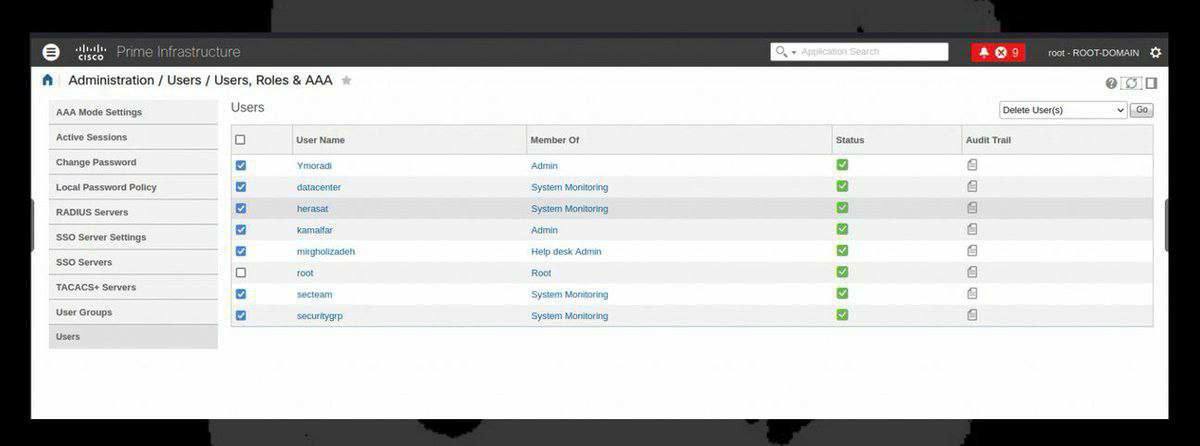
Task: Favorite this page with the star icon
Action: tap(346, 80)
